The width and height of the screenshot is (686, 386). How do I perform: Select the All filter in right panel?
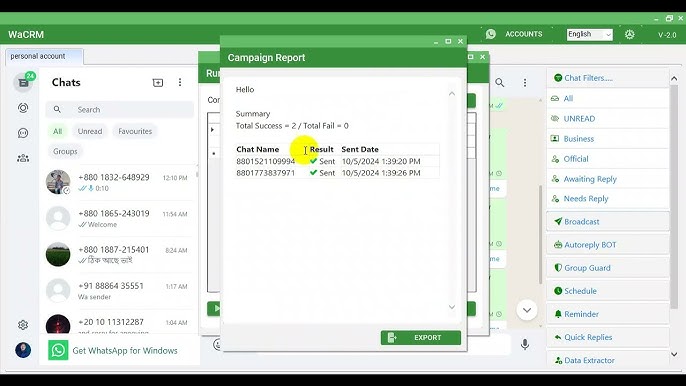[608, 98]
